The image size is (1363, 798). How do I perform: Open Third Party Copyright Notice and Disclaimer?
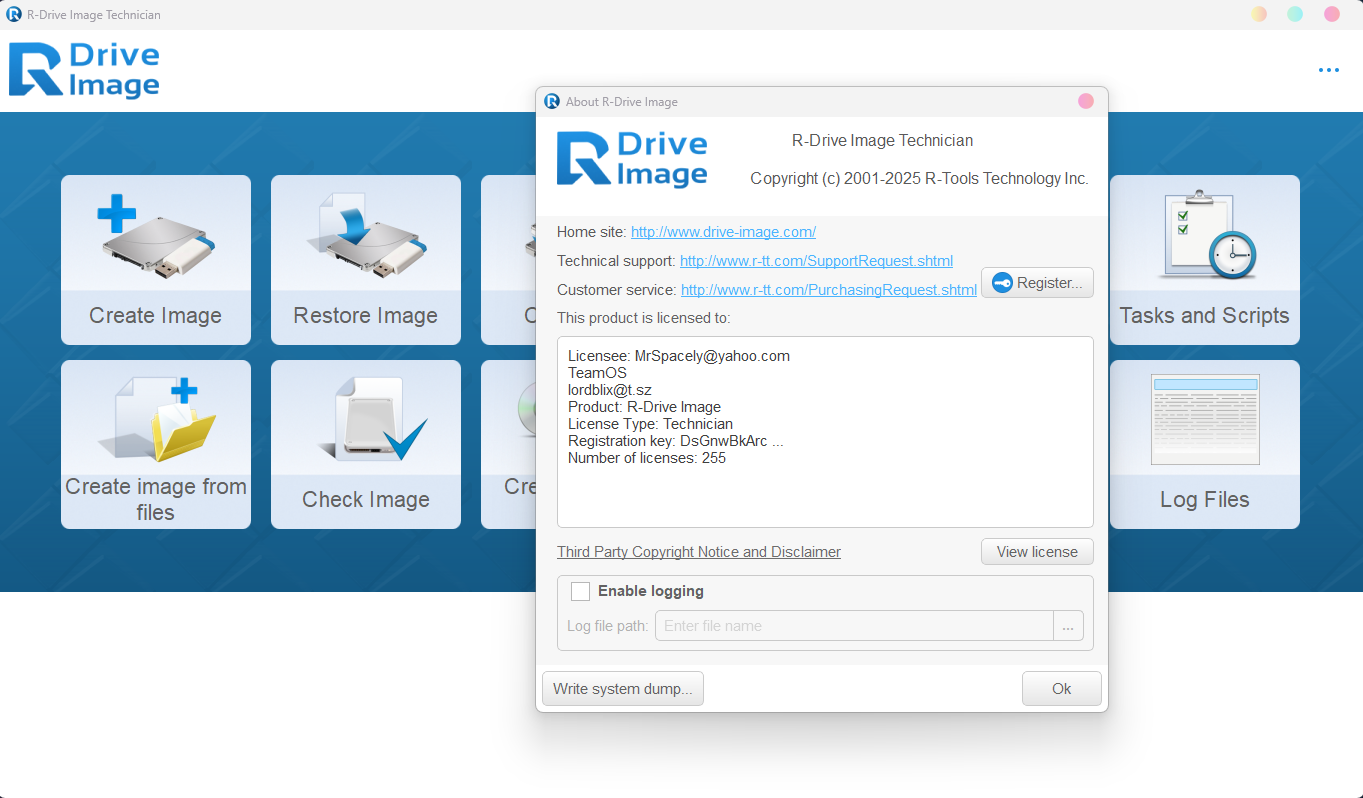tap(698, 552)
